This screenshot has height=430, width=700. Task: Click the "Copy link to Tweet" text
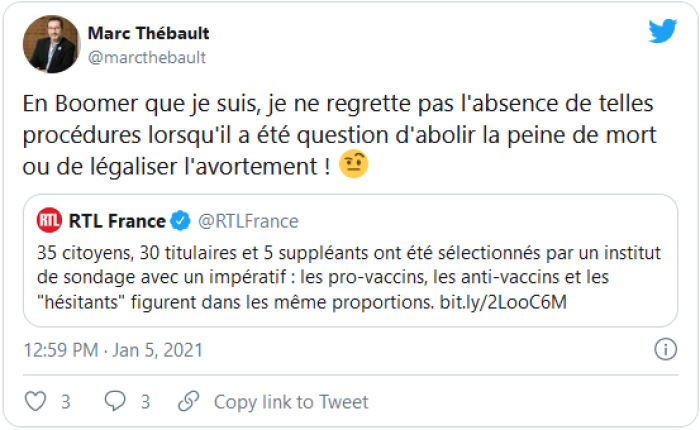(x=291, y=402)
